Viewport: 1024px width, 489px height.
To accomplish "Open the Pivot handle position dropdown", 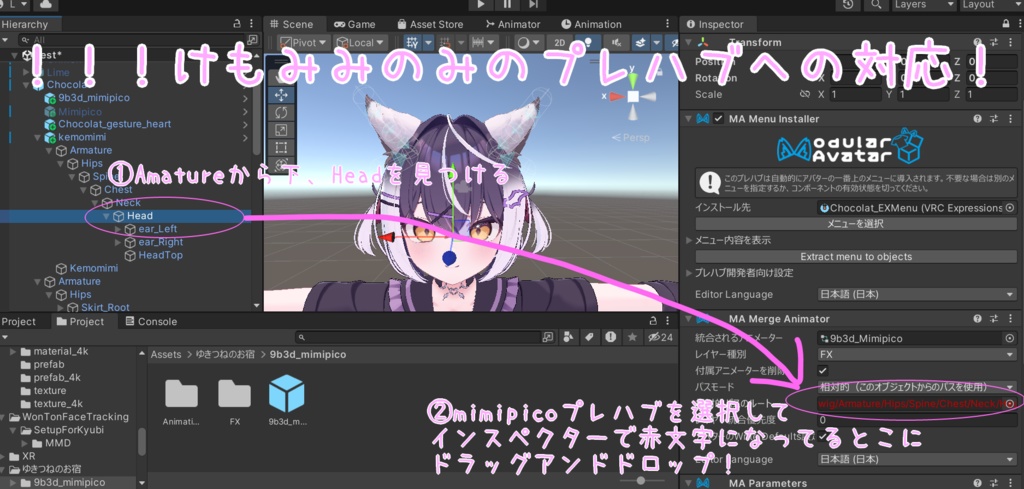I will [305, 42].
